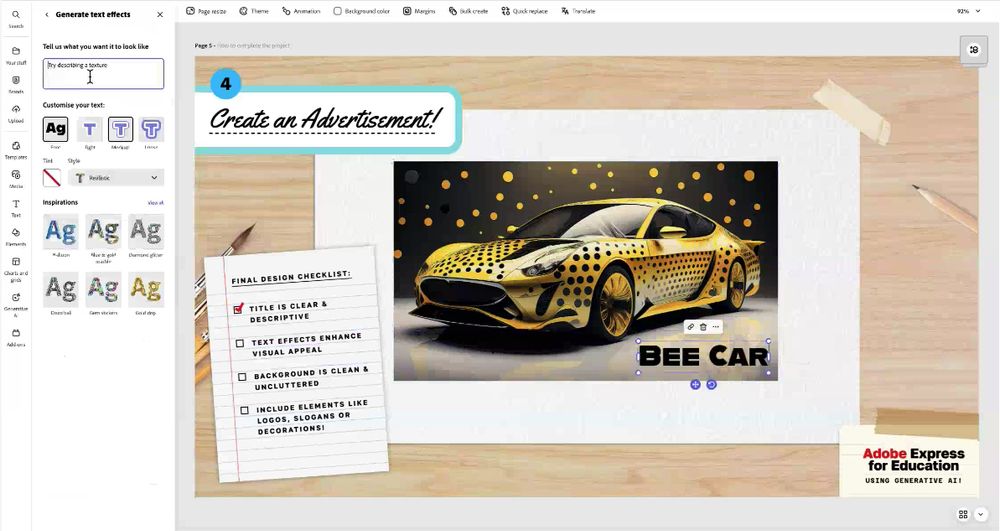Open the Media panel
1000x531 pixels.
[16, 179]
